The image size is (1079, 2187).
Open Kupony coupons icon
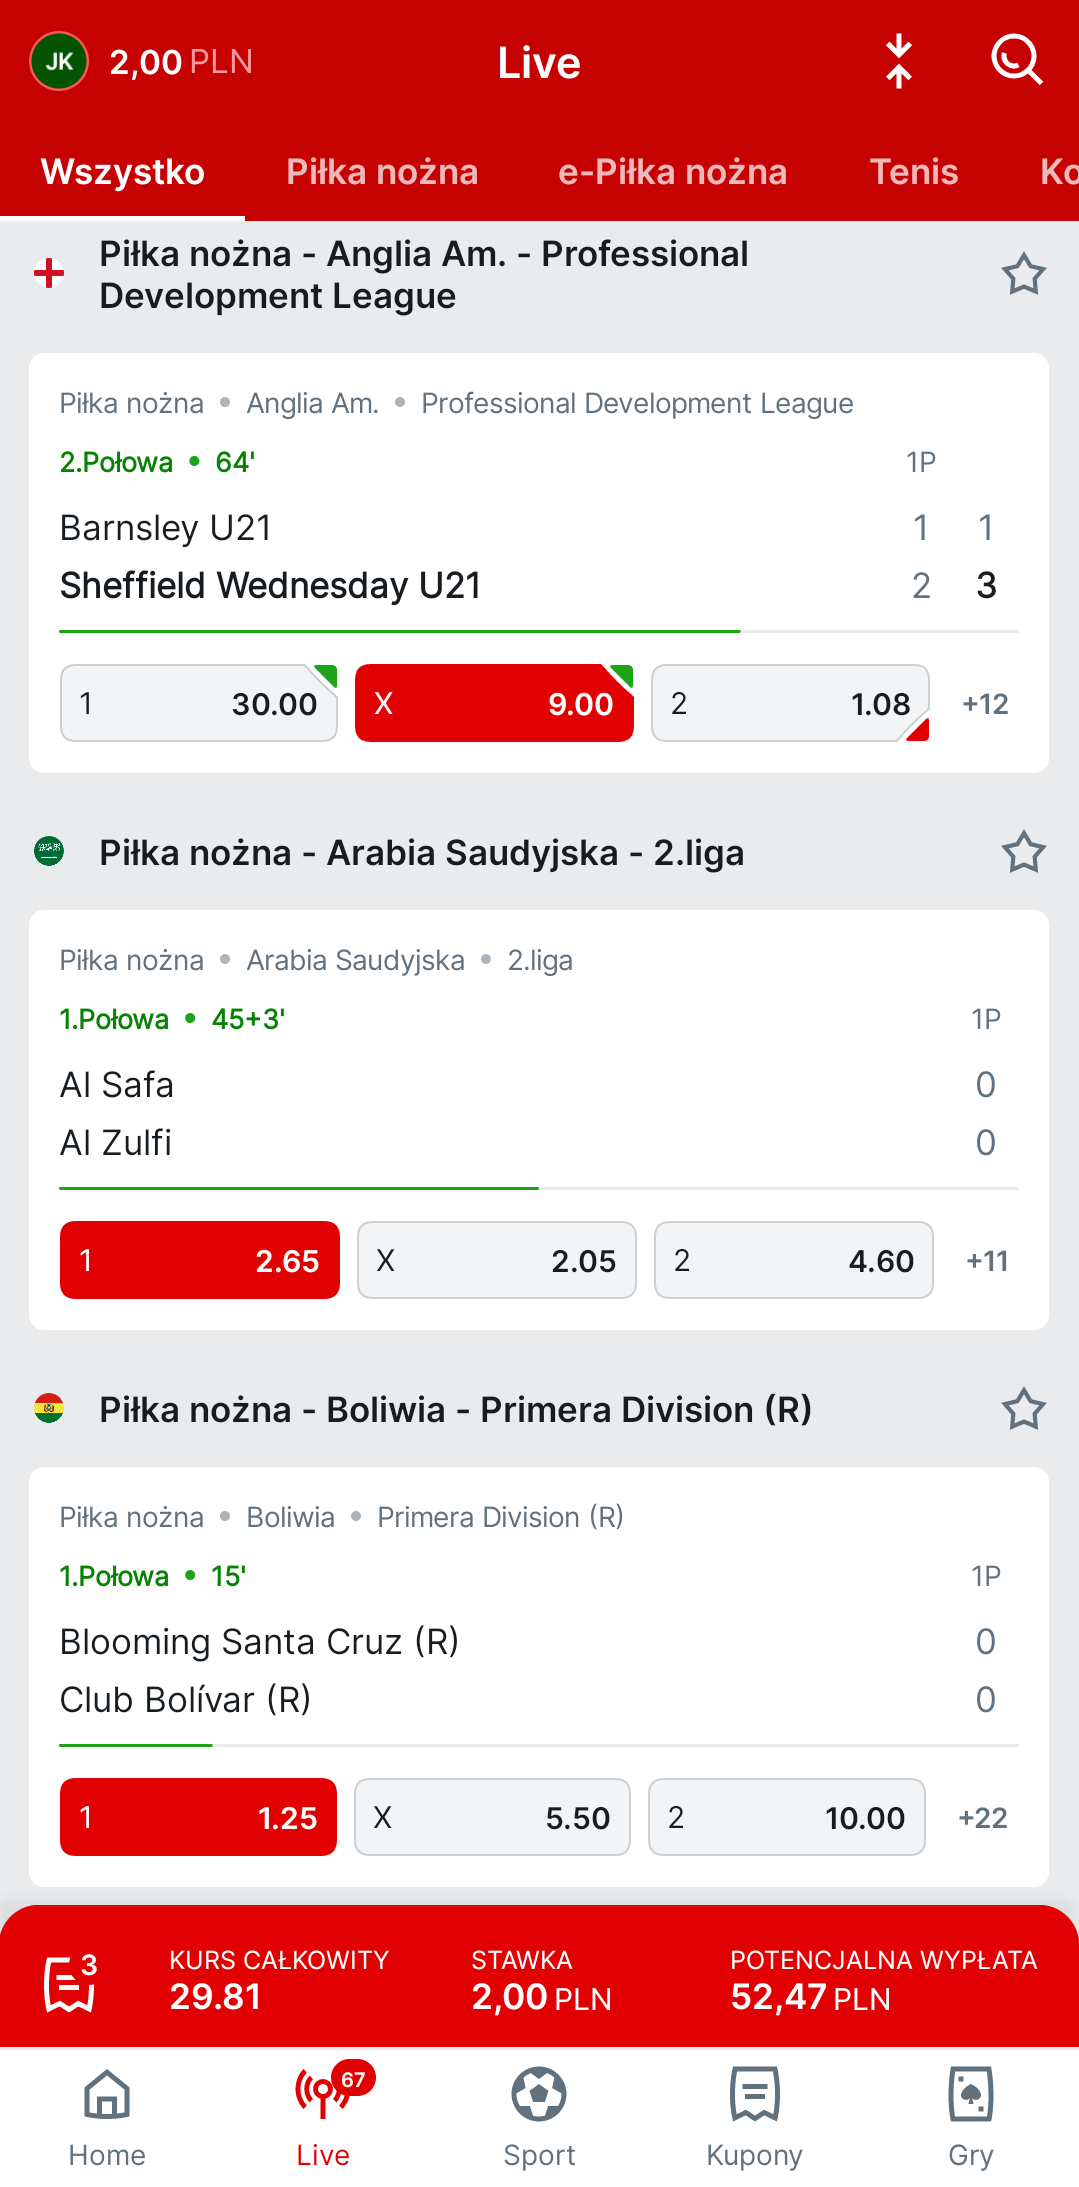tap(754, 2117)
